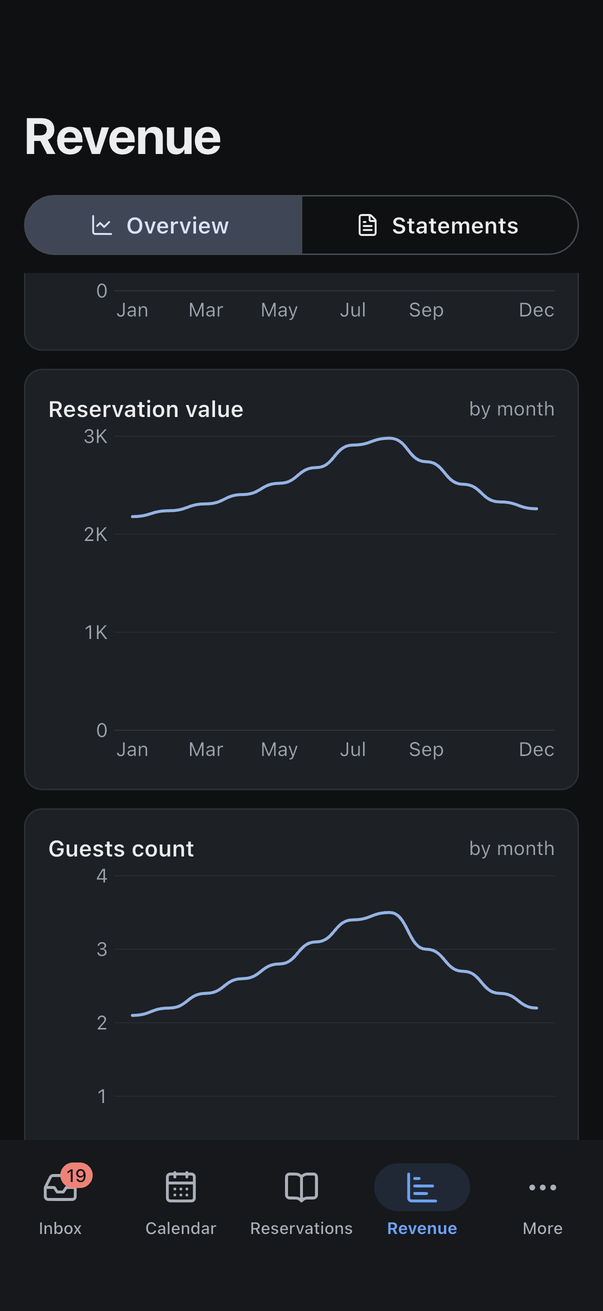Tap the line chart icon in Overview
This screenshot has height=1311, width=603.
tap(102, 225)
